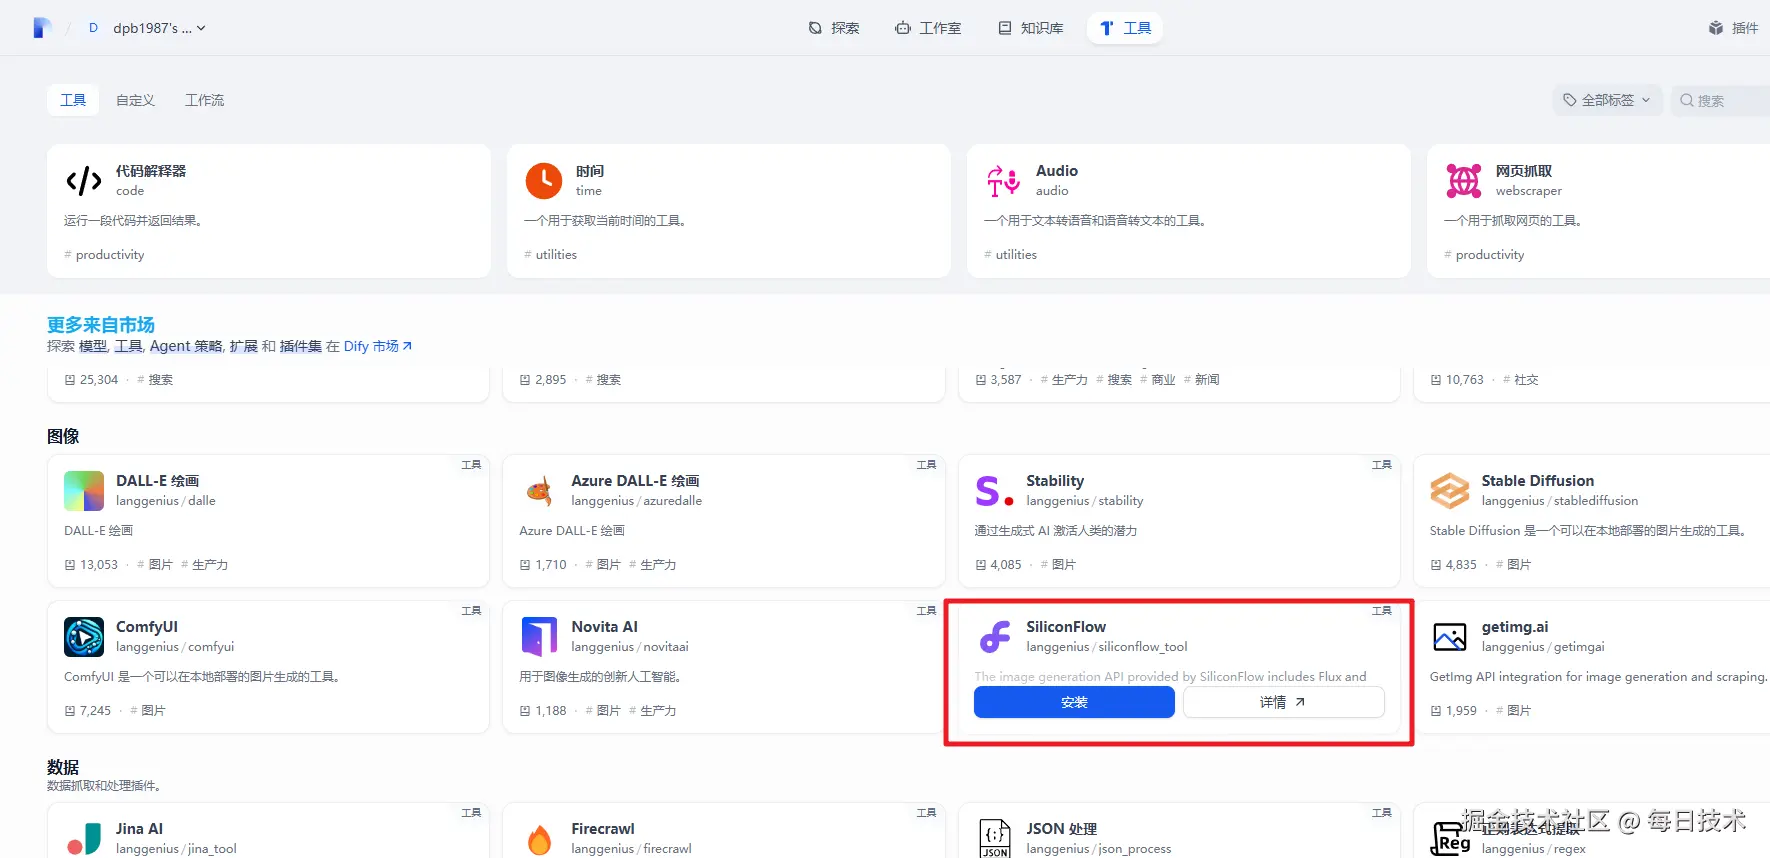Open the DALL-E 绘画 card title
Viewport: 1770px width, 858px height.
click(x=157, y=481)
